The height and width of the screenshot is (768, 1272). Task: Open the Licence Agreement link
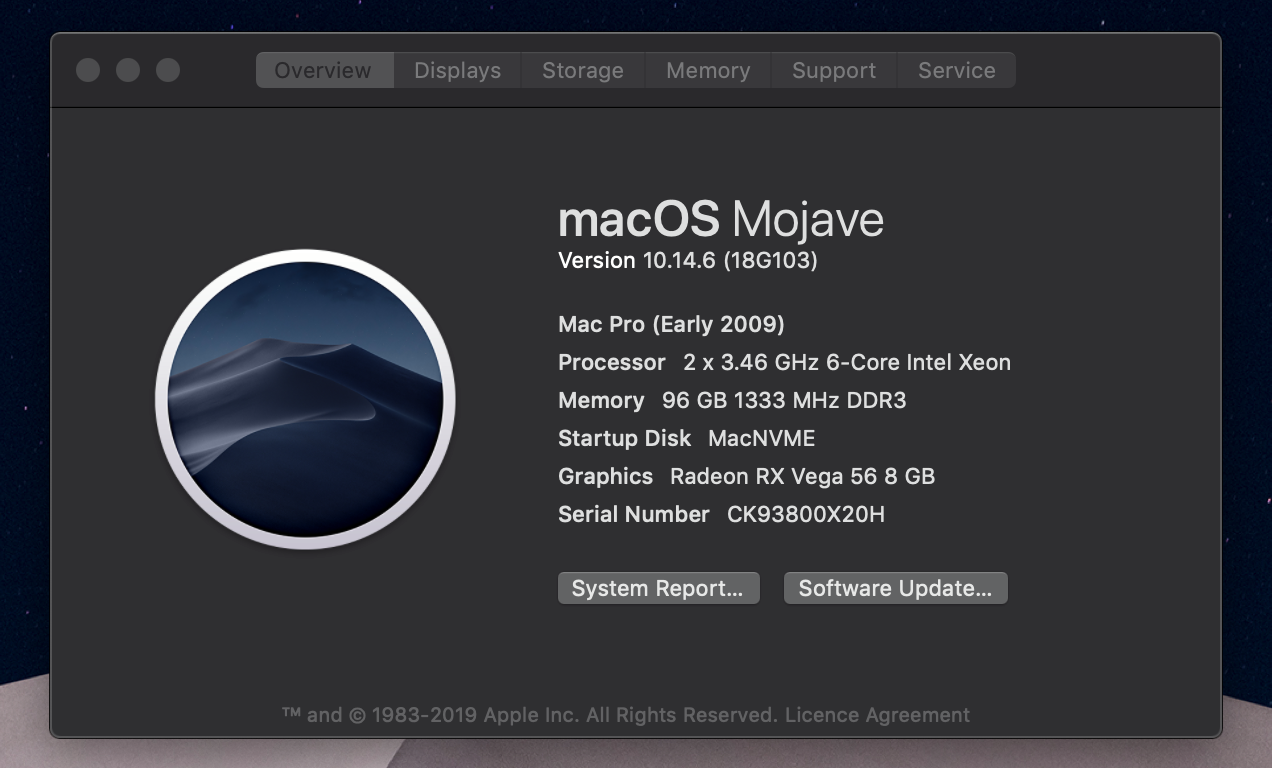pos(877,715)
